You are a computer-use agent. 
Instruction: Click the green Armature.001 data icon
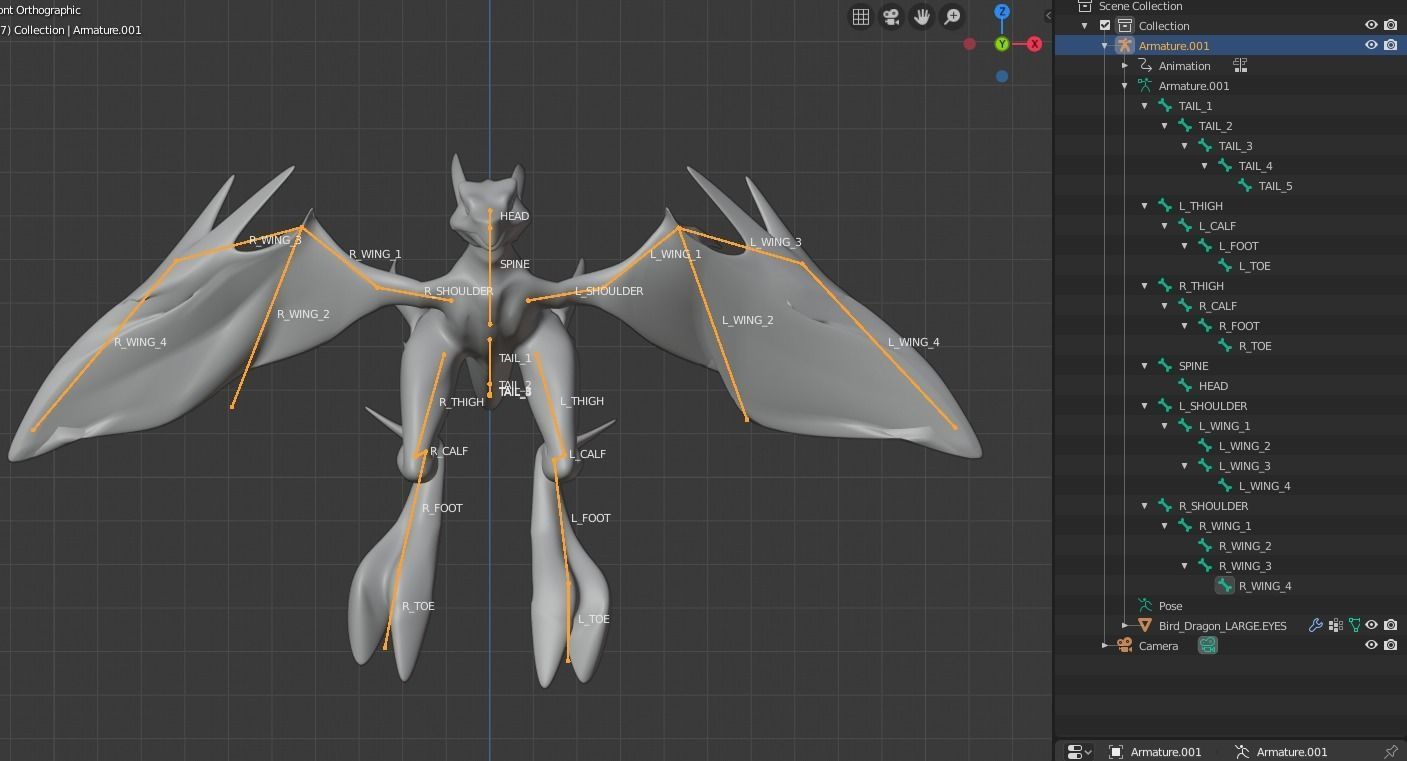(x=1145, y=86)
